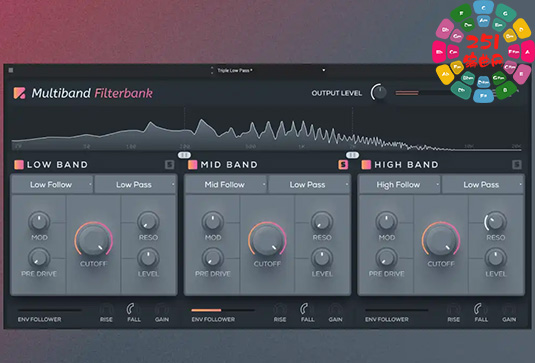Open the High Band Low Pass filter type dropdown
The width and height of the screenshot is (535, 363).
click(x=482, y=185)
